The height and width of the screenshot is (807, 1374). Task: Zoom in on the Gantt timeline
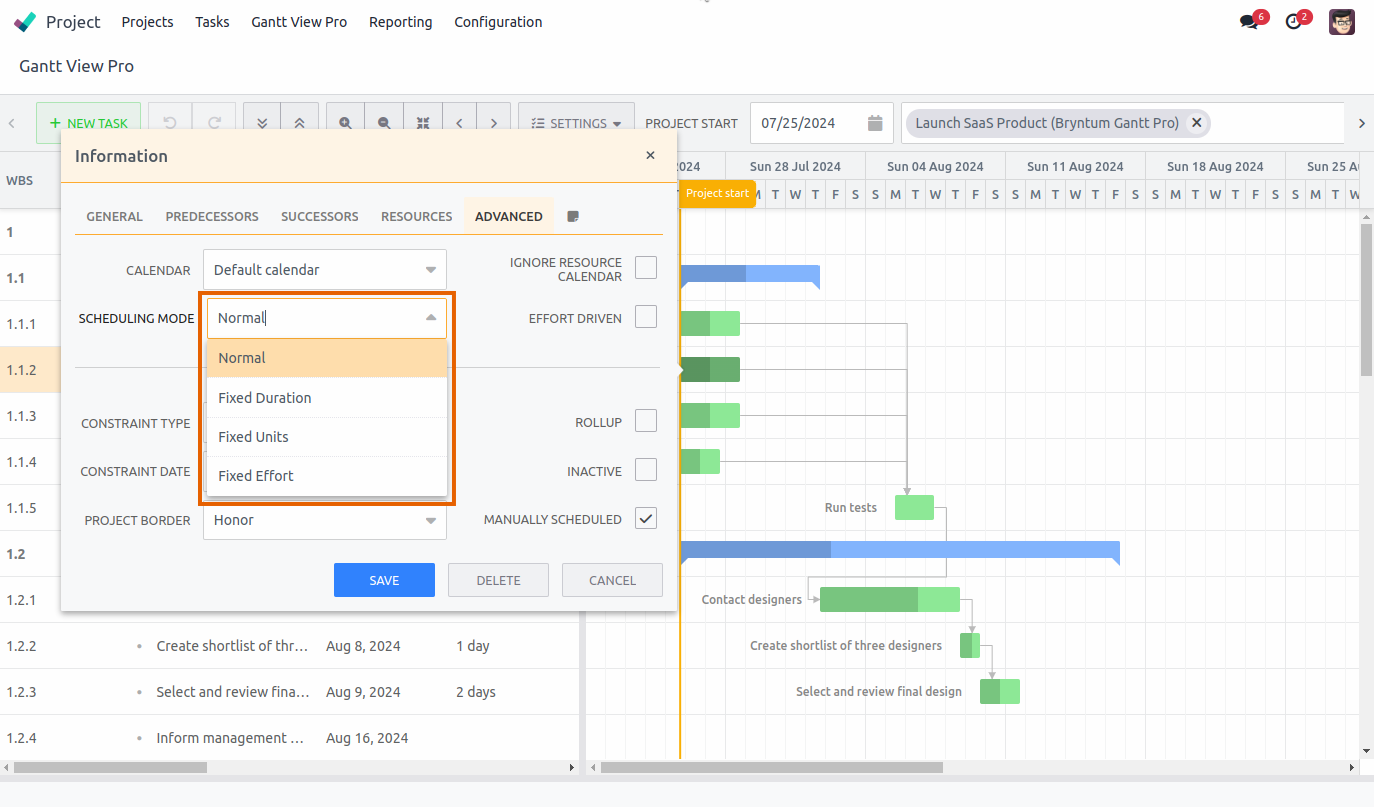[345, 122]
